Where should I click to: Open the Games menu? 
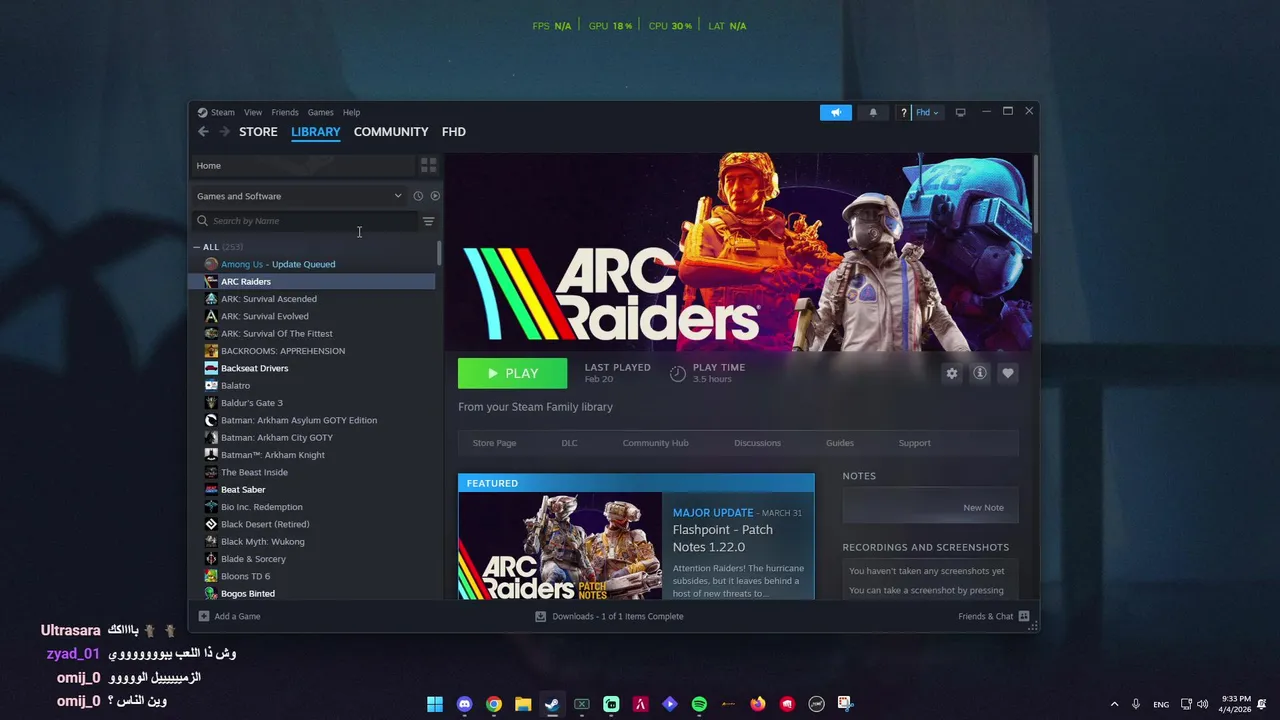click(320, 113)
